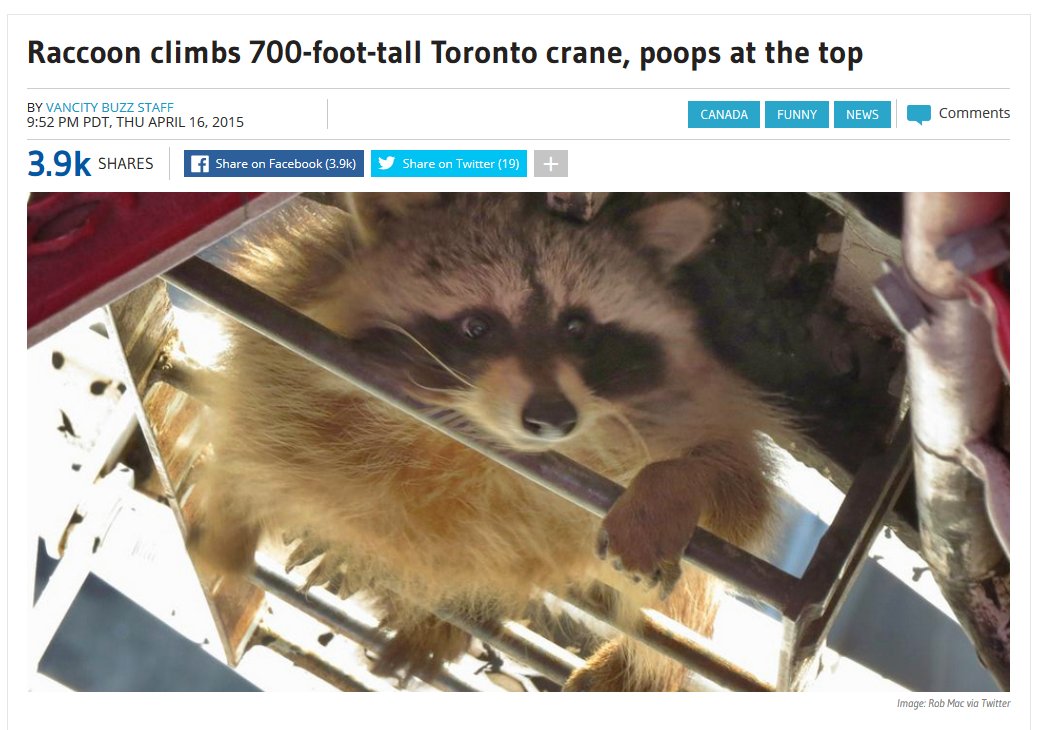Select the CANADA category tag

click(x=724, y=114)
